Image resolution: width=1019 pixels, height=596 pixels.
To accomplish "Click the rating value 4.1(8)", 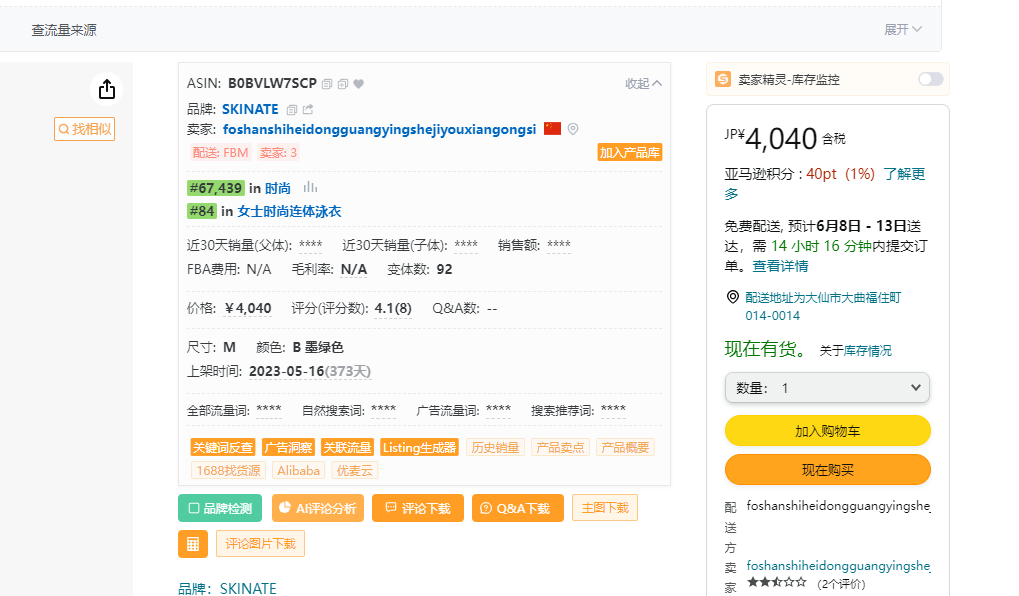I will pos(393,309).
